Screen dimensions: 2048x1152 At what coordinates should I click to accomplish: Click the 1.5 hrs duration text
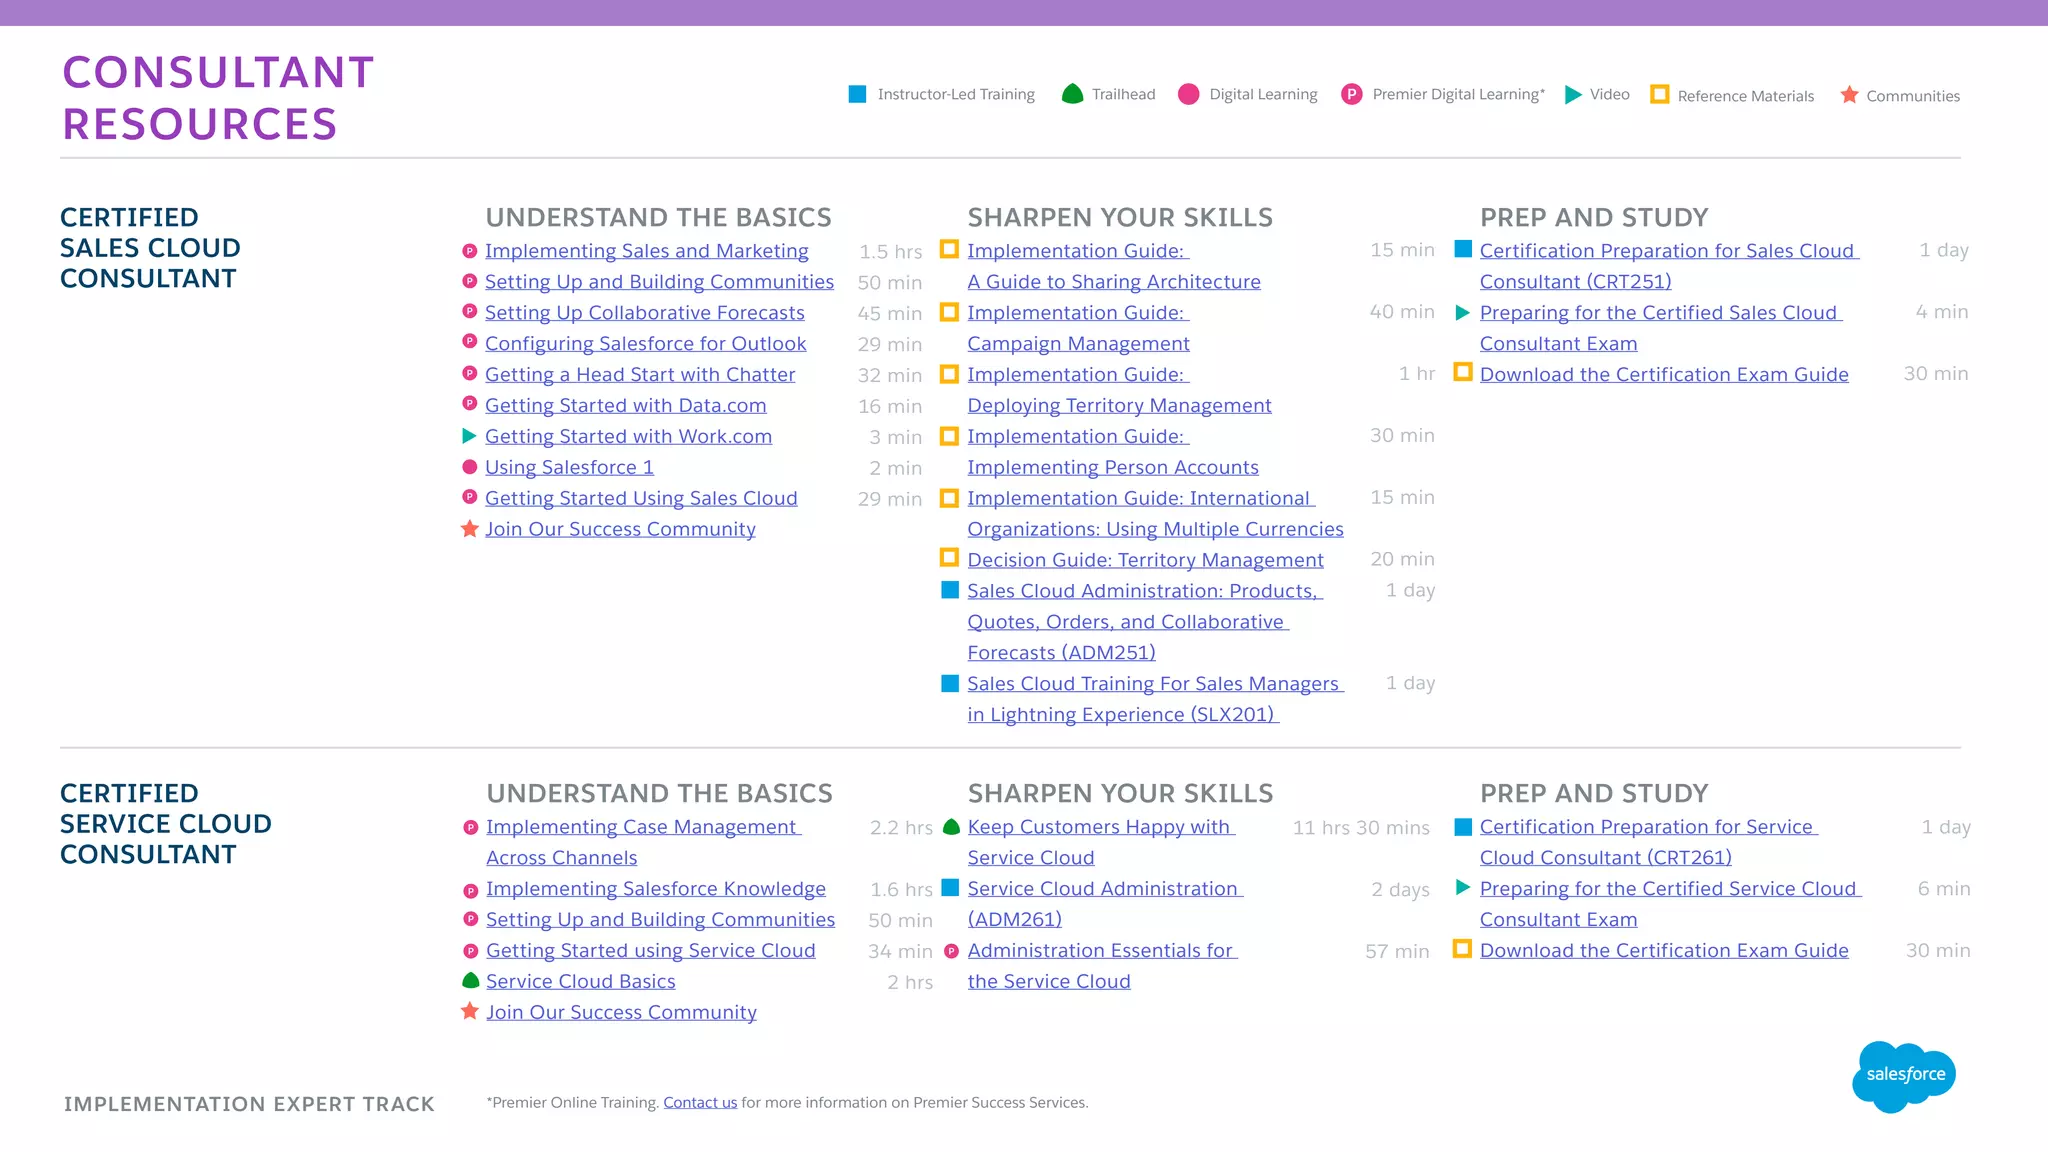coord(890,252)
